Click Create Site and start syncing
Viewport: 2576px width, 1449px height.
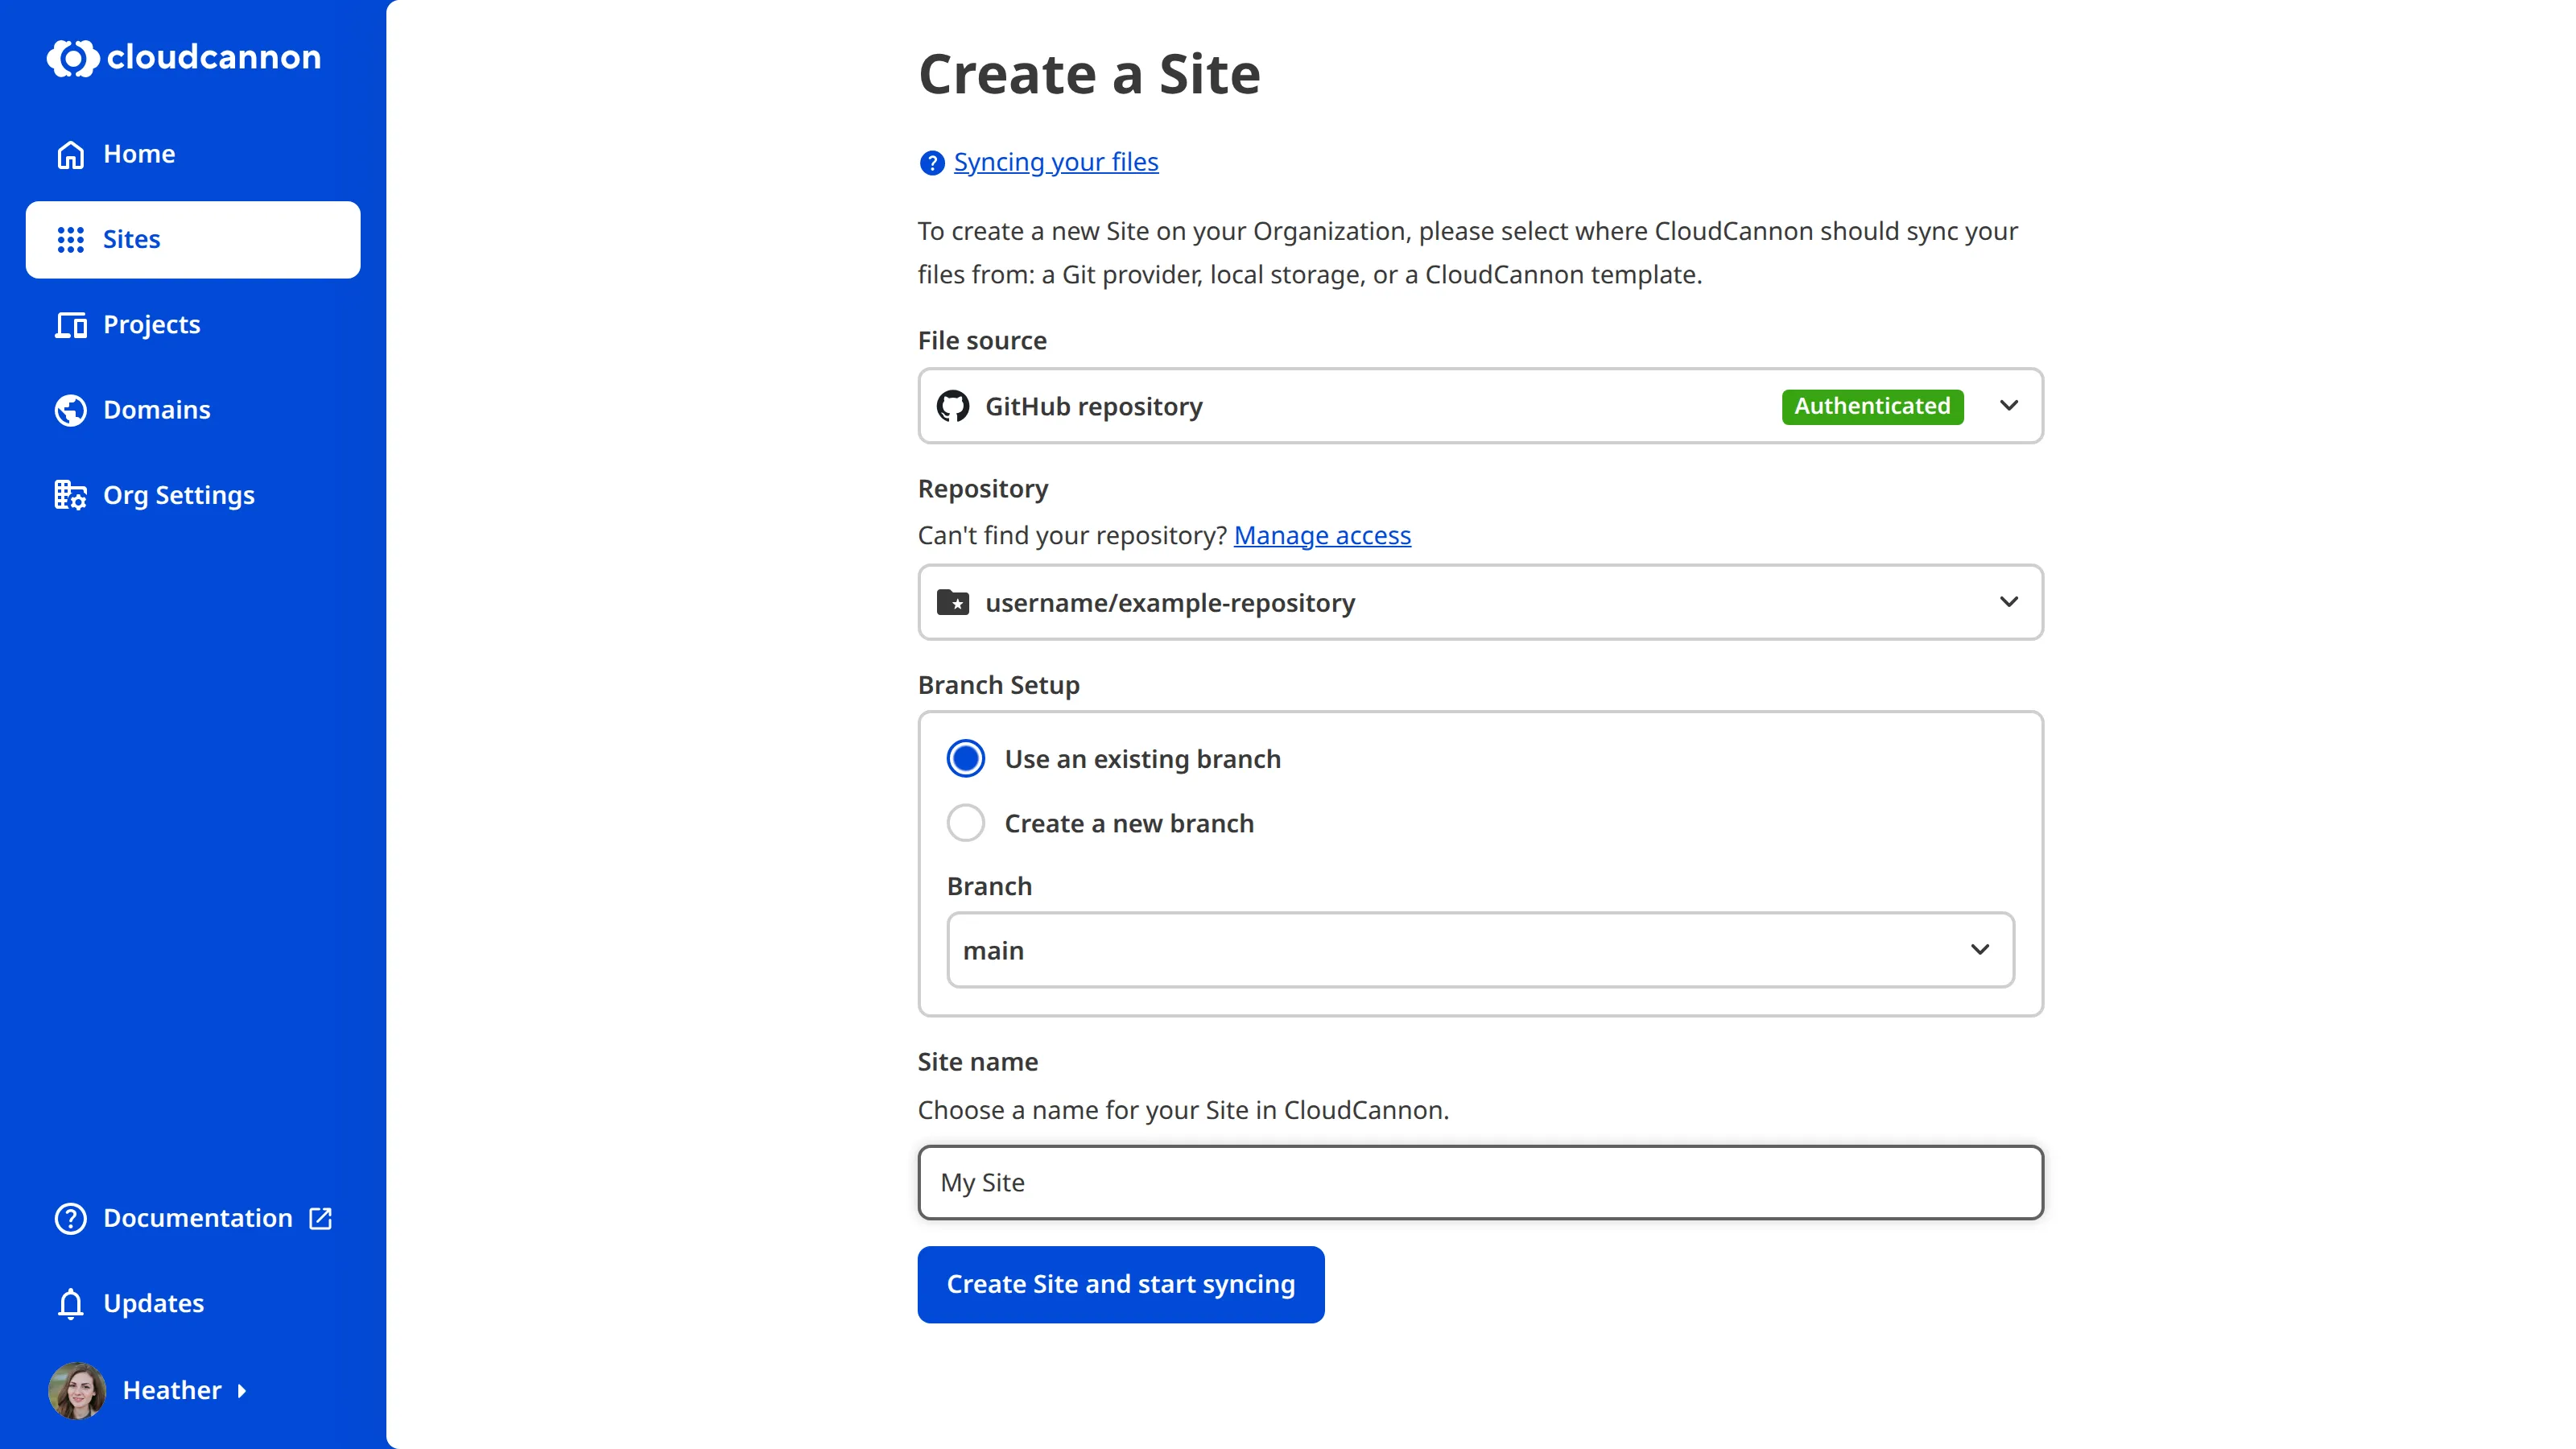click(x=1120, y=1284)
